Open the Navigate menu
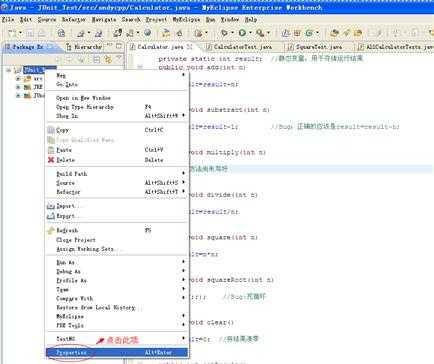 [104, 20]
